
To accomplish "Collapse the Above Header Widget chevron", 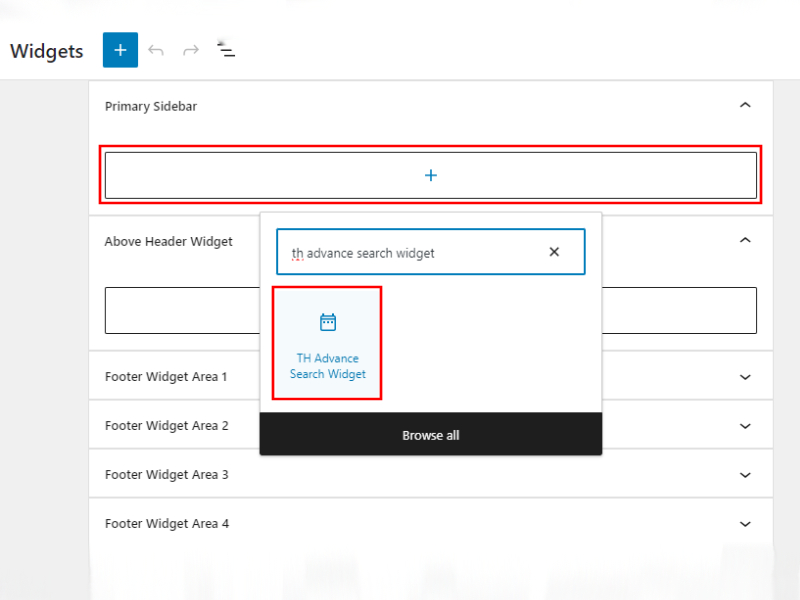I will point(744,240).
